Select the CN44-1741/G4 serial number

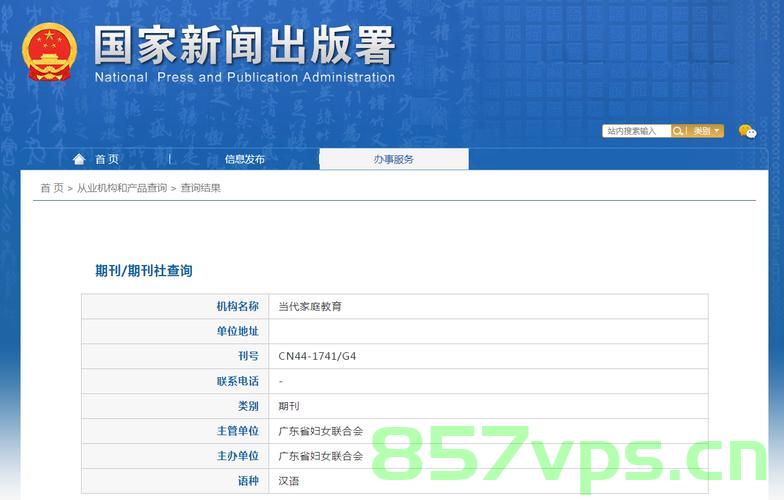[x=317, y=356]
